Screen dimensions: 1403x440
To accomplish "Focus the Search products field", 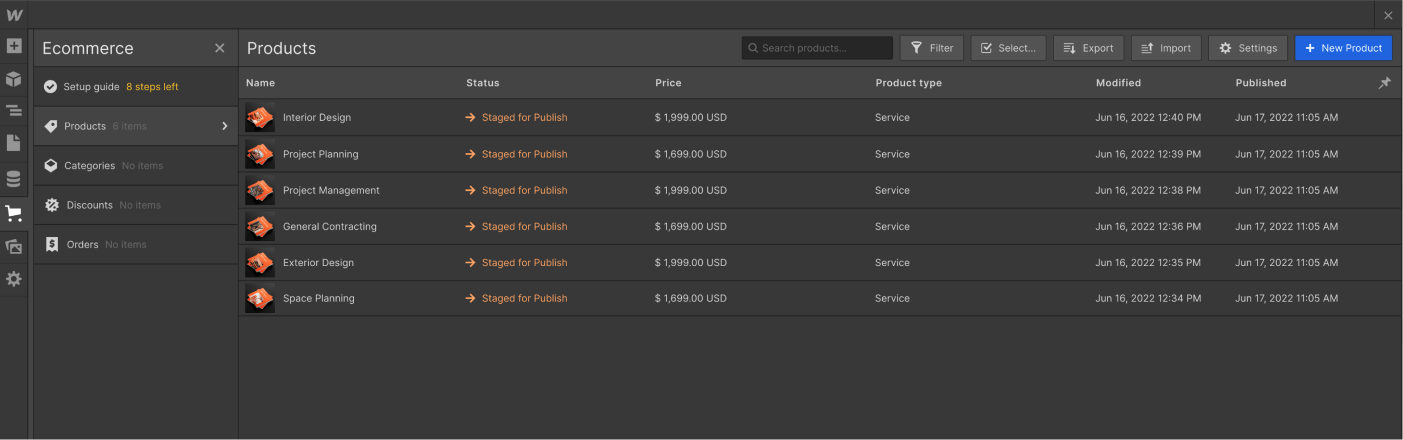I will pos(820,48).
